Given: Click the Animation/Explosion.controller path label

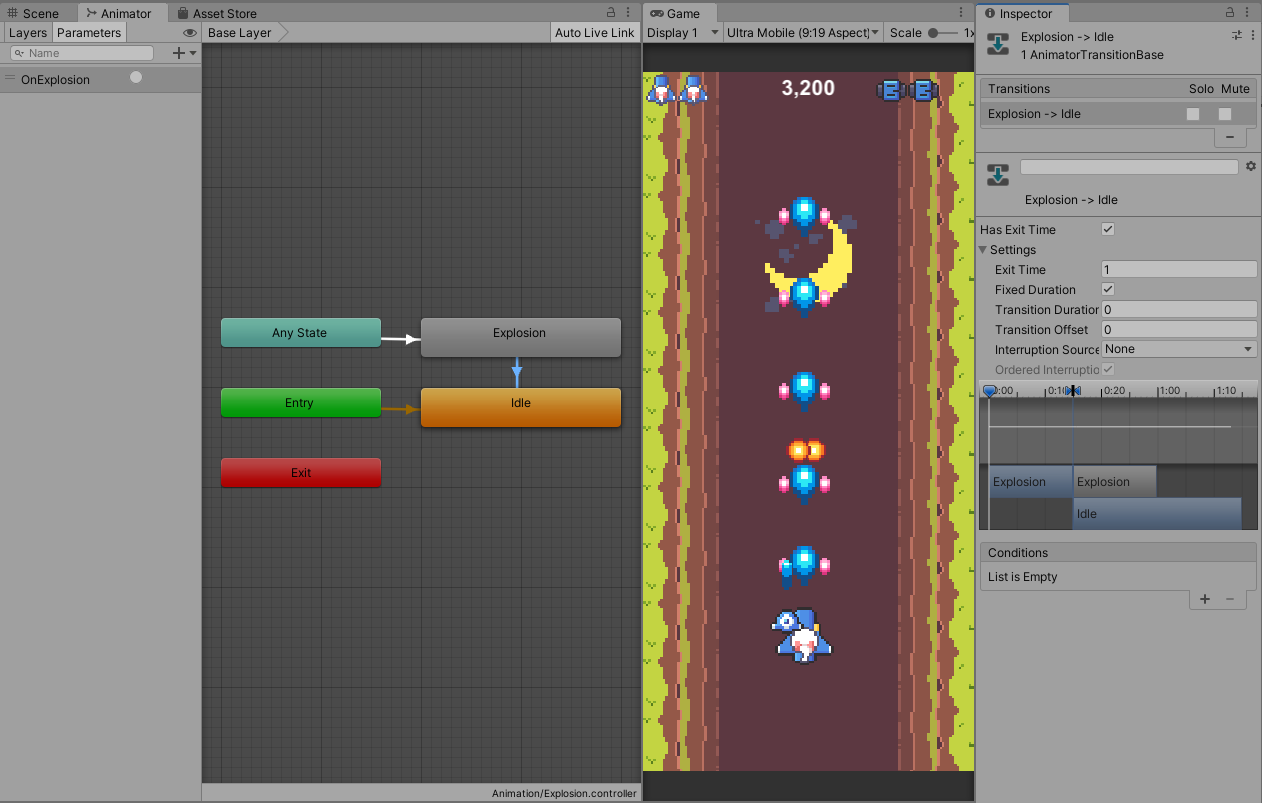Looking at the screenshot, I should pos(564,793).
